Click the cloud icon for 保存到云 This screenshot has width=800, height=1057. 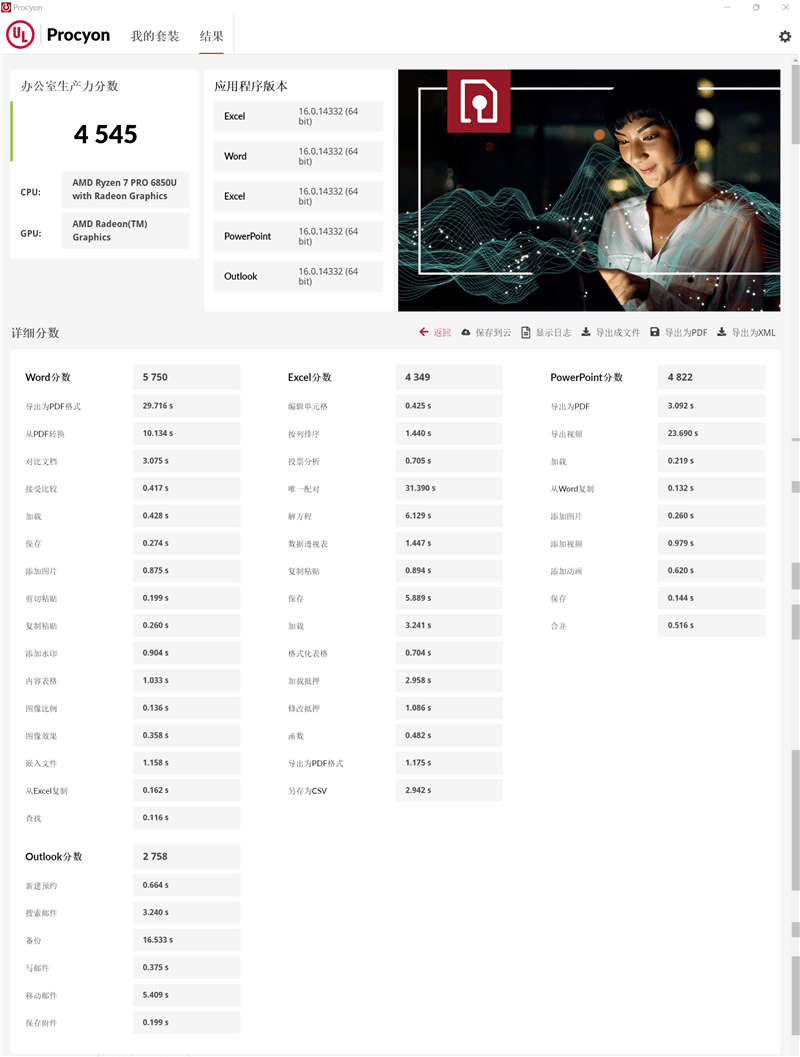[466, 332]
